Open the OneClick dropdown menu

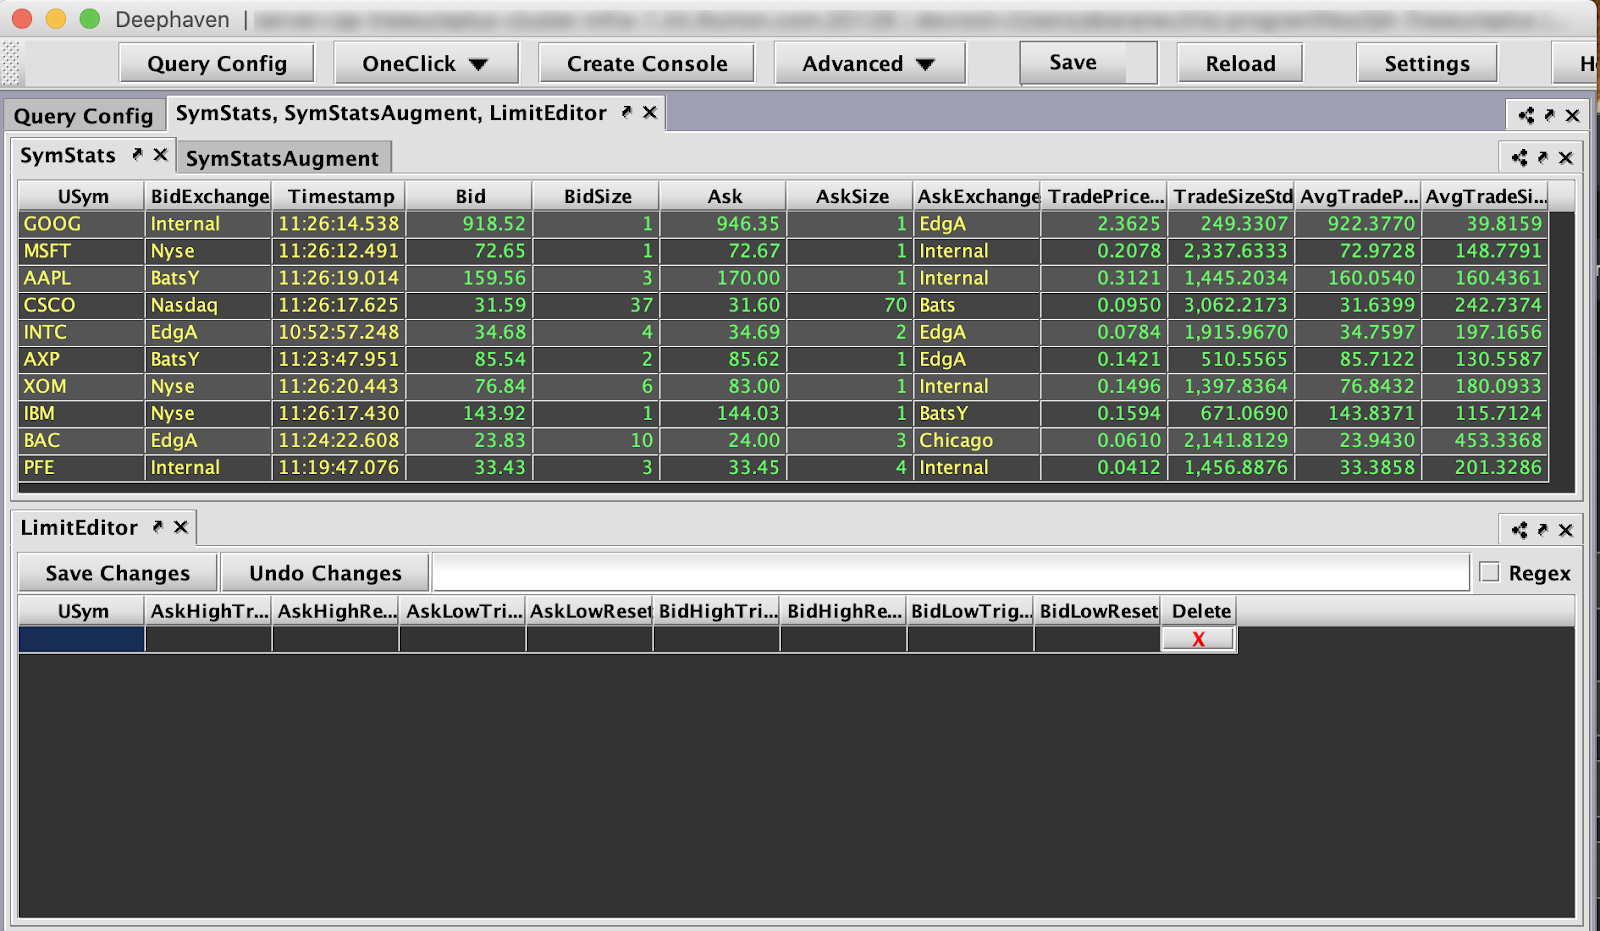[425, 64]
